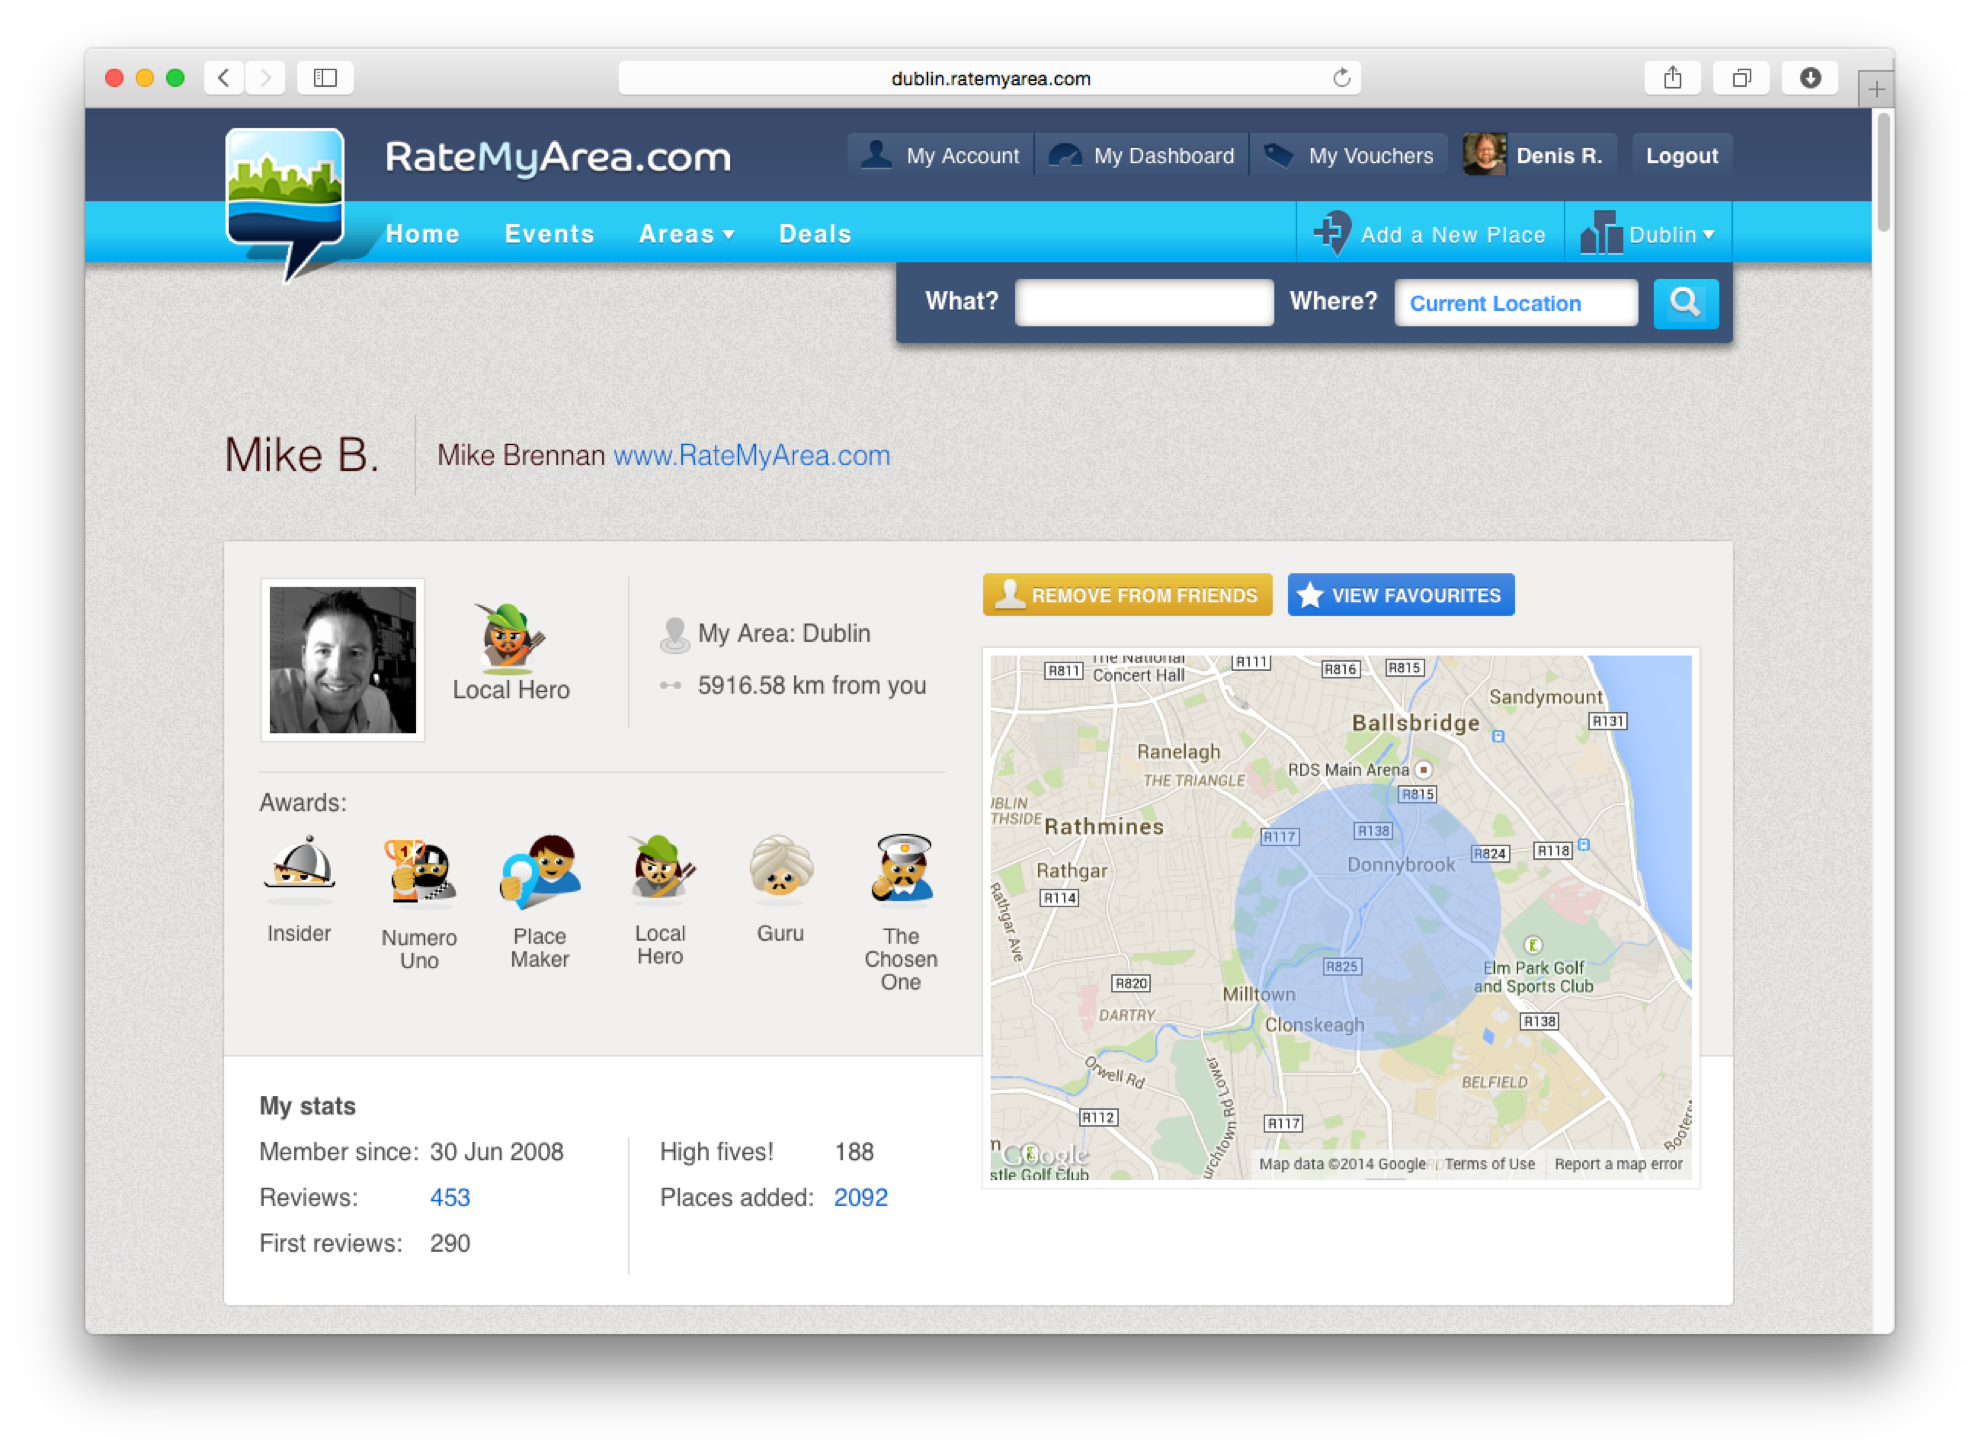Click 'Member since: 30 Jun 2008' text

click(411, 1152)
